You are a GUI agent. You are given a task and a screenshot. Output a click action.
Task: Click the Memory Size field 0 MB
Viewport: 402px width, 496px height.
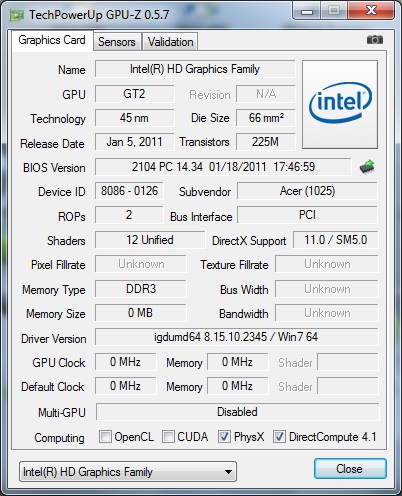141,313
